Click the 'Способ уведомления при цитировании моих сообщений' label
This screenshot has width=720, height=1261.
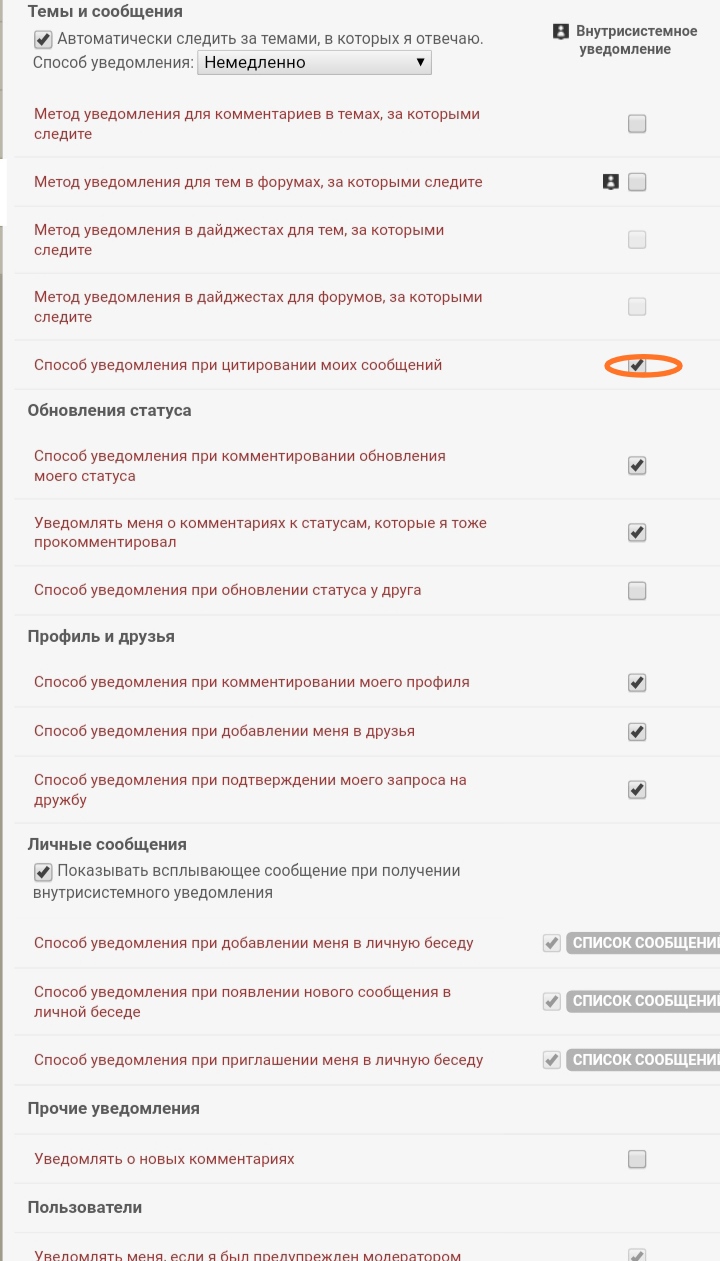(x=238, y=366)
